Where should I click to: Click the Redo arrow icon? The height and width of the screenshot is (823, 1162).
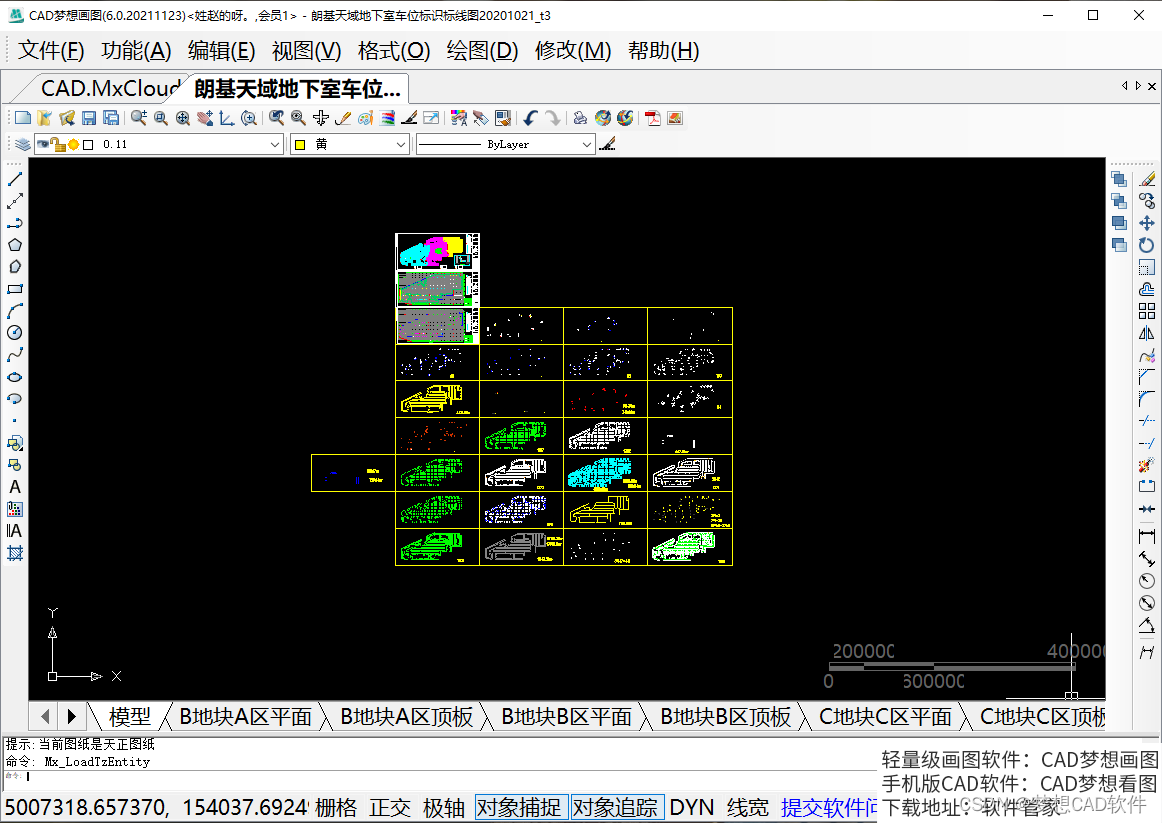(553, 118)
